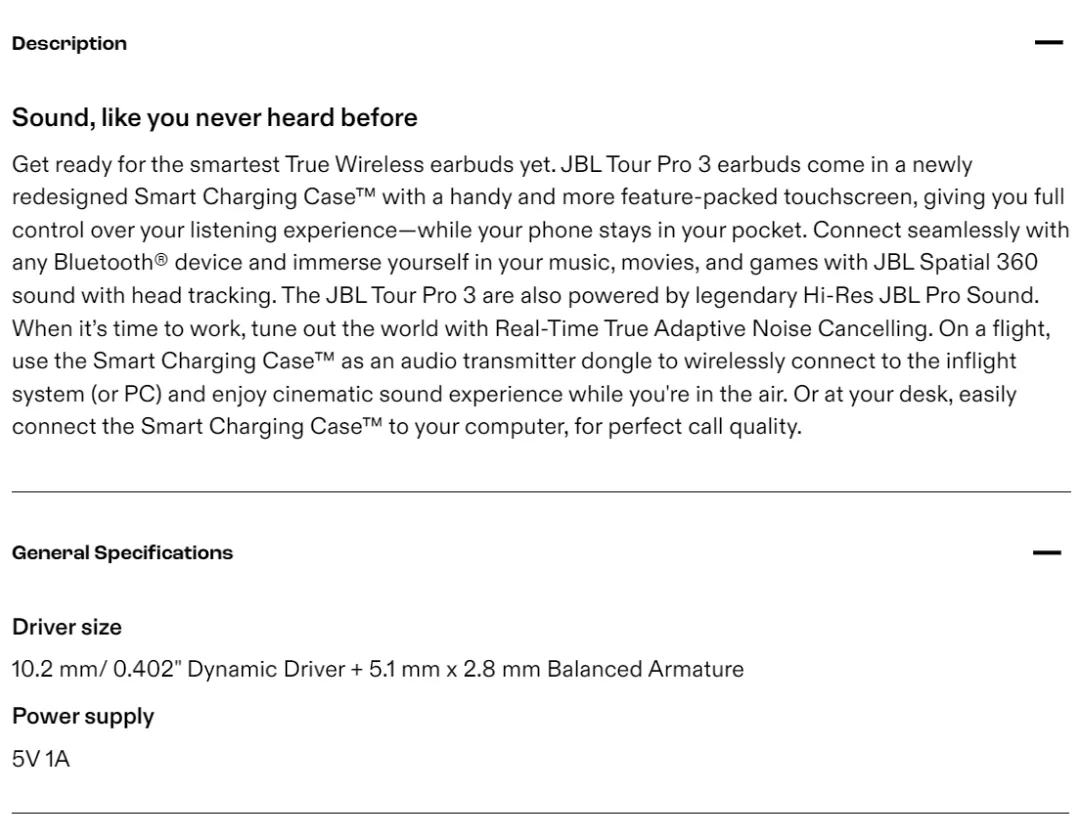
Task: Click the General Specifications header label
Action: click(x=123, y=553)
